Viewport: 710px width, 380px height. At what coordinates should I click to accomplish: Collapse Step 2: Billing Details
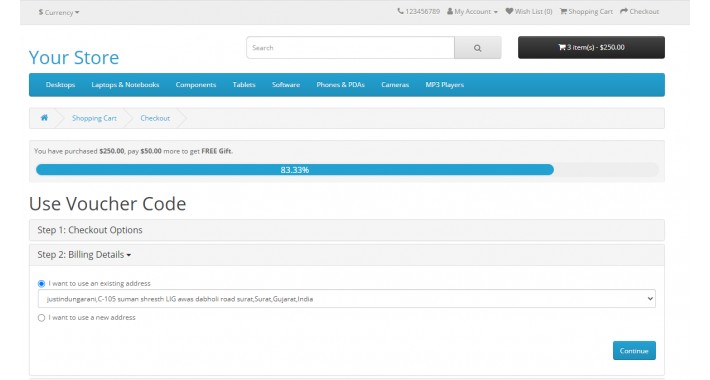[84, 255]
